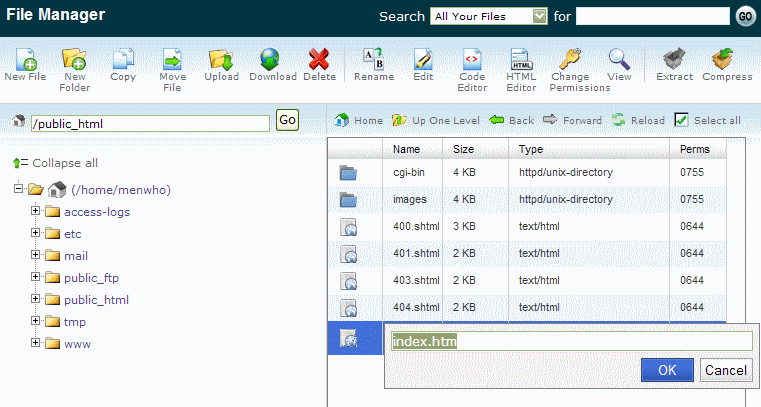This screenshot has height=407, width=761.
Task: Go Forward in folder history
Action: 572,120
